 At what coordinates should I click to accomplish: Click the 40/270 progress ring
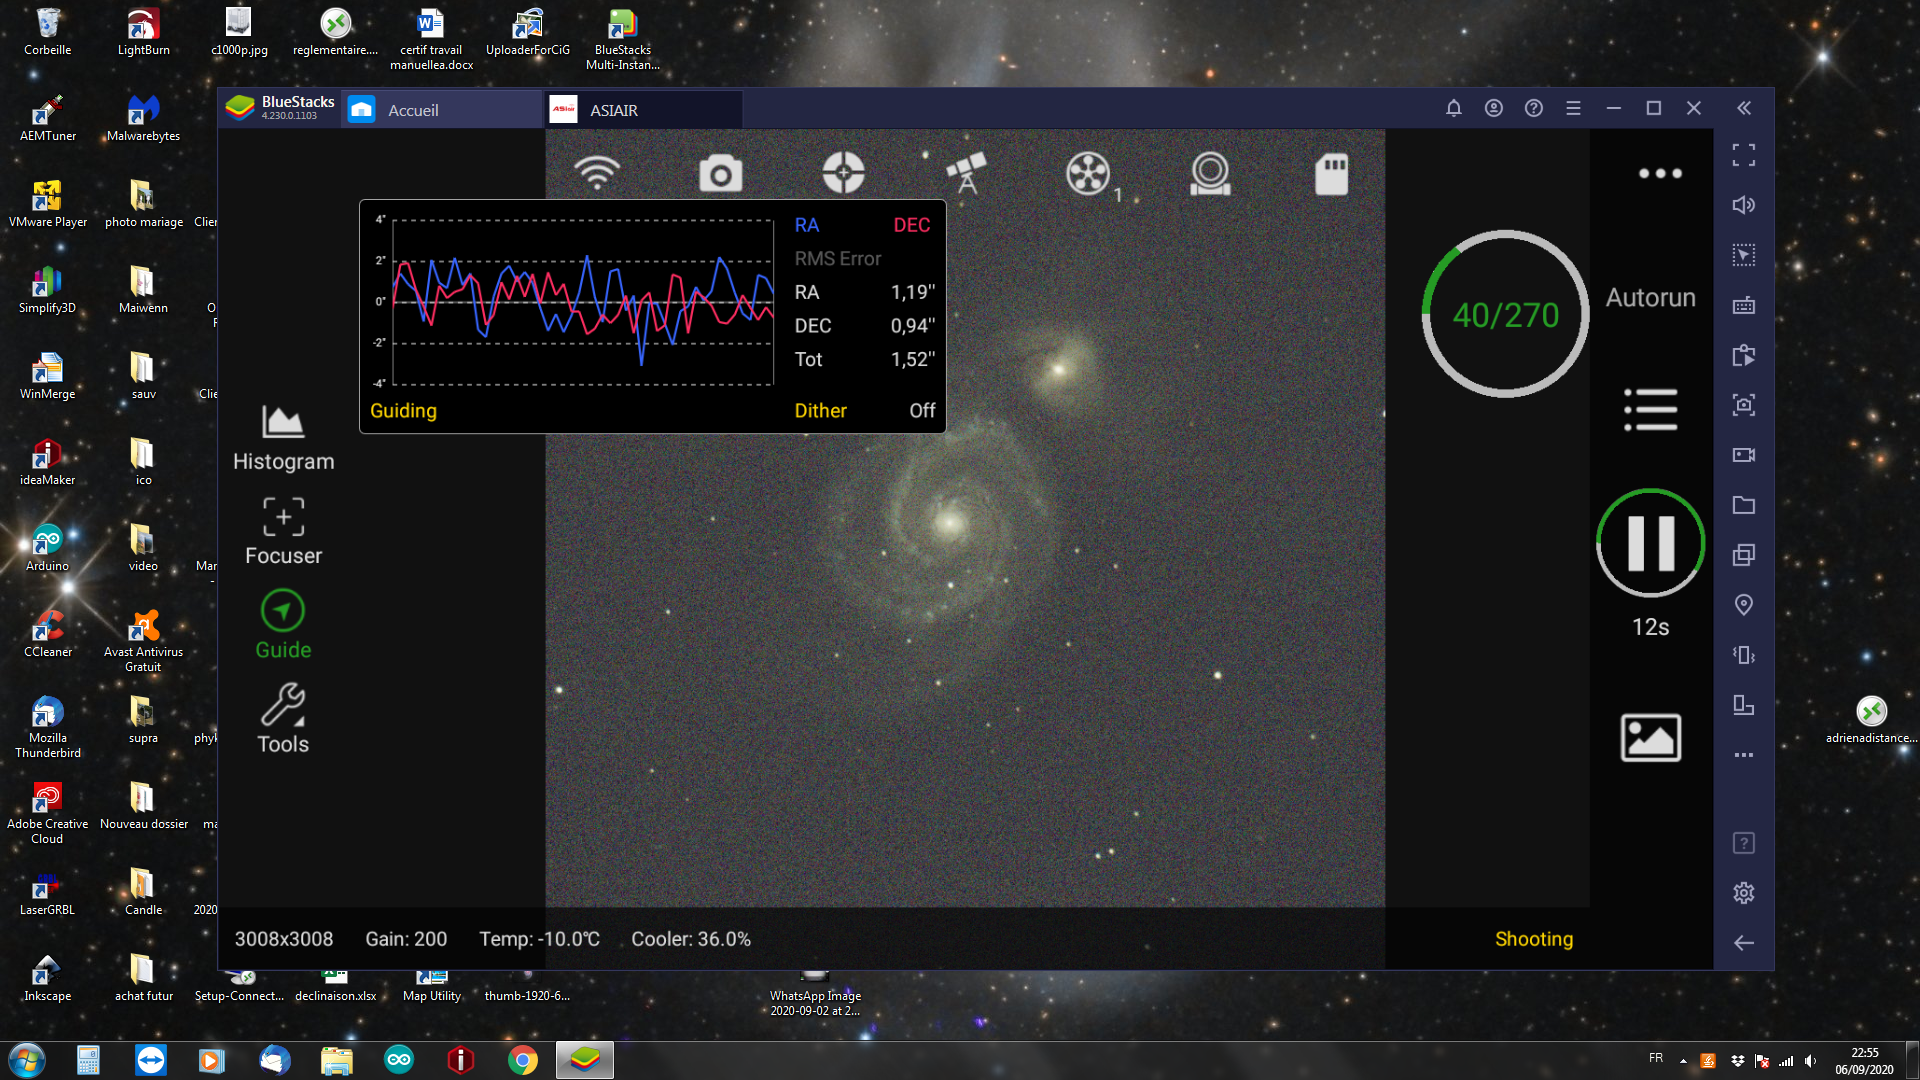pyautogui.click(x=1505, y=315)
